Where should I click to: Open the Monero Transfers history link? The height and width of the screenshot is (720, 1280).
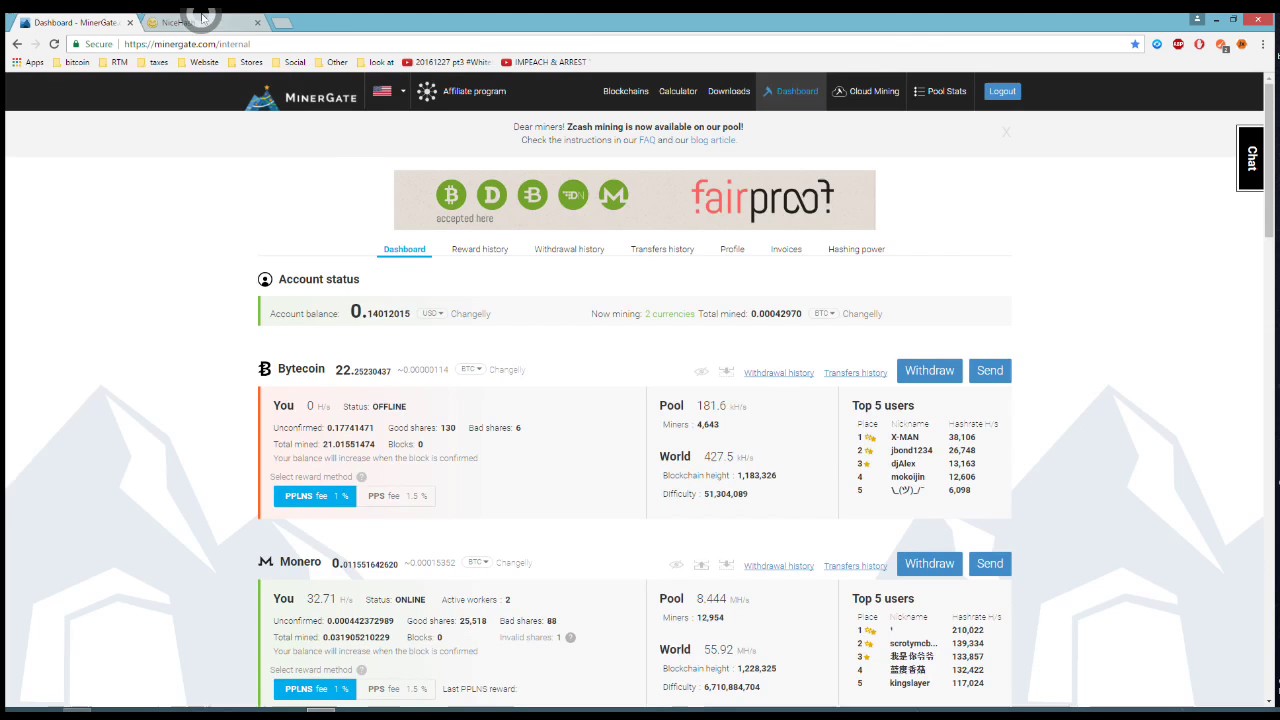tap(855, 566)
